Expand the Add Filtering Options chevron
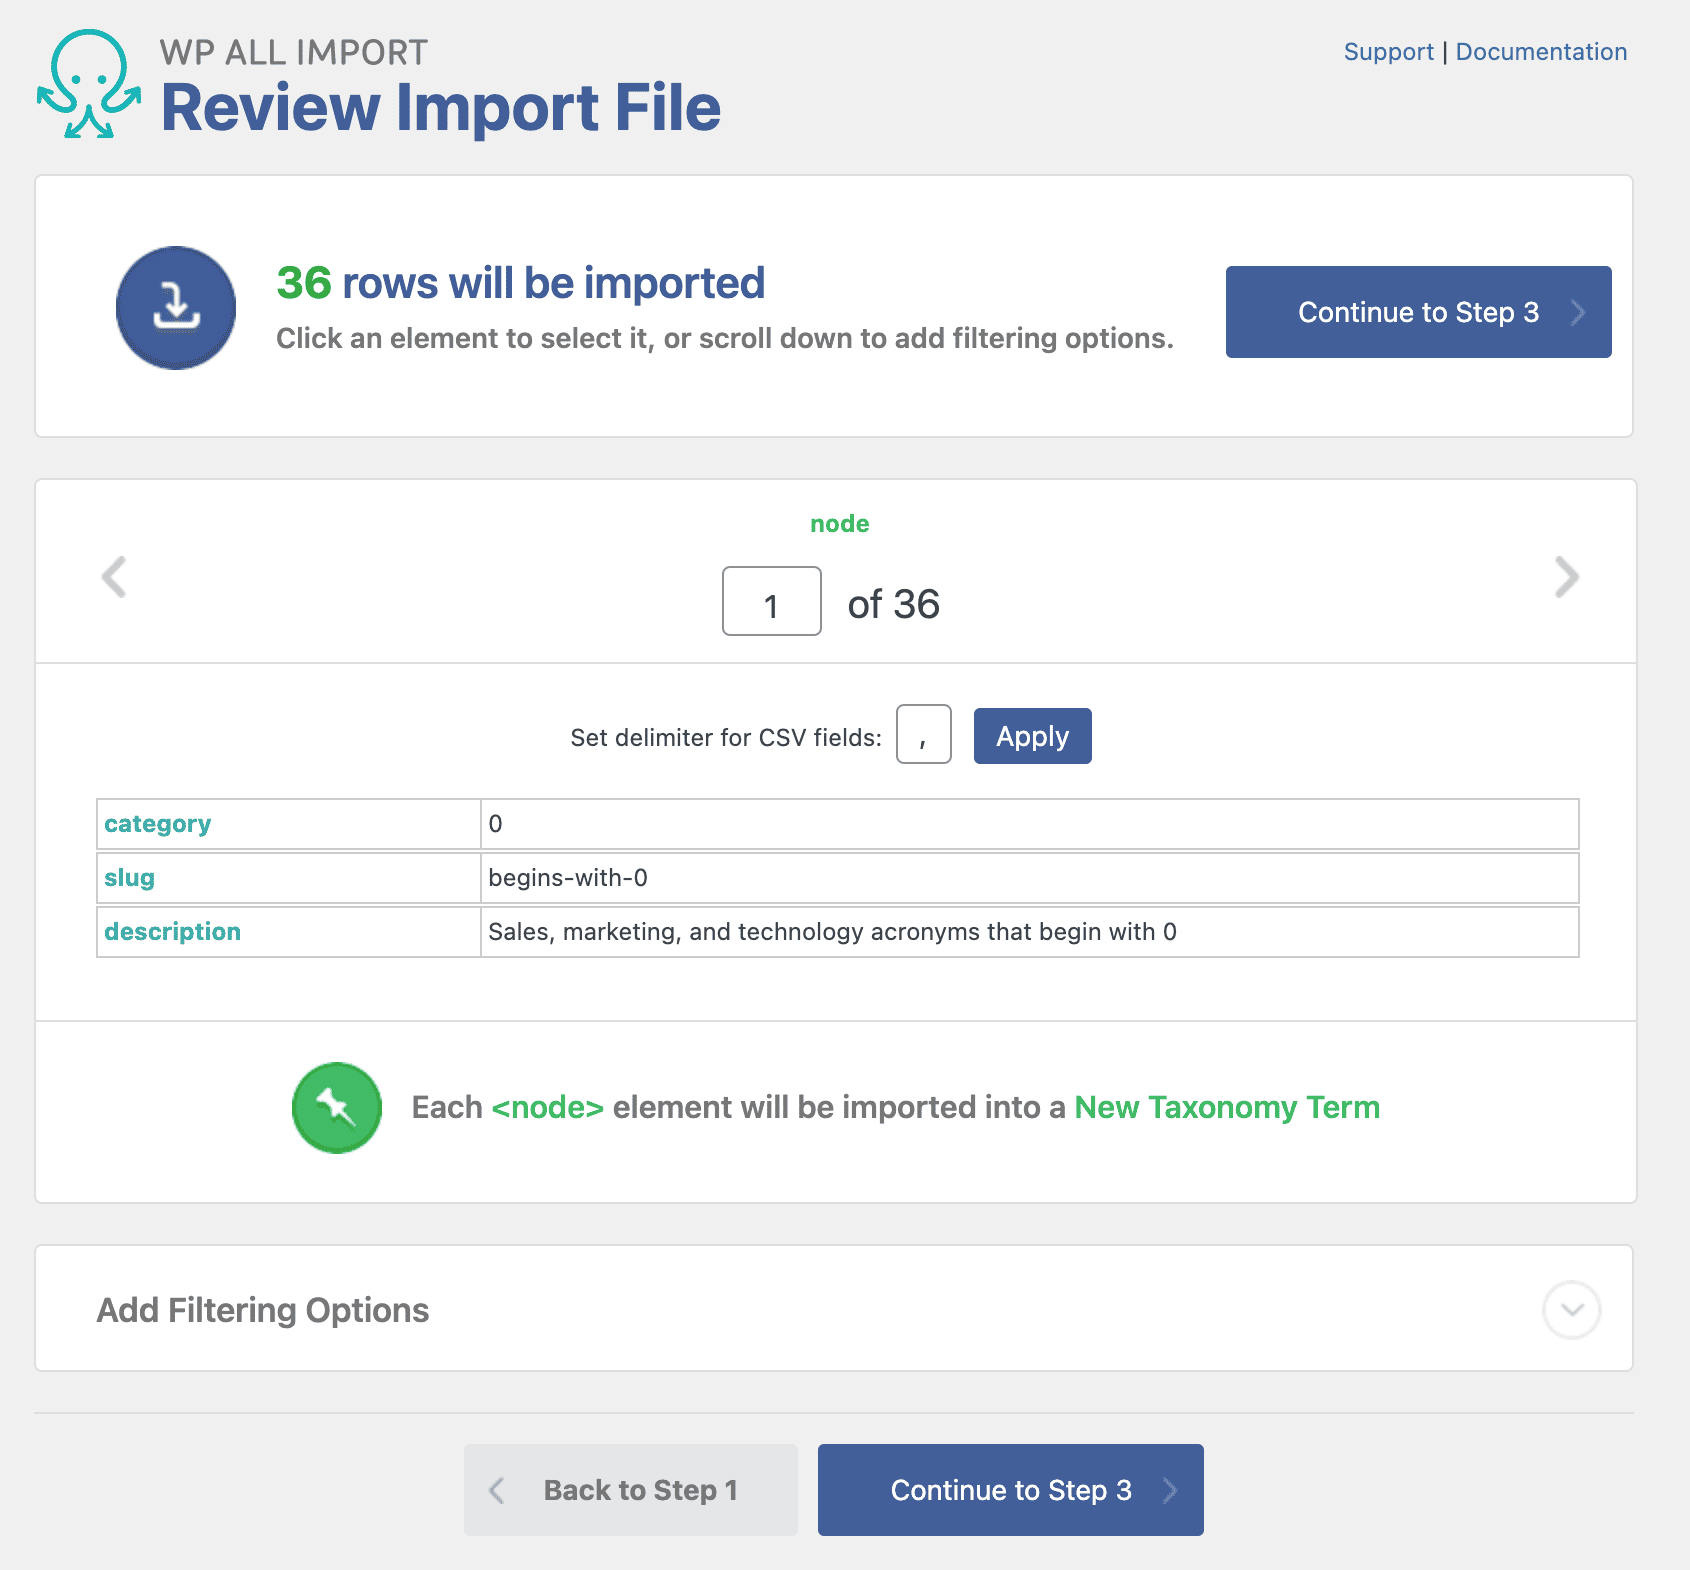This screenshot has height=1570, width=1690. point(1571,1310)
